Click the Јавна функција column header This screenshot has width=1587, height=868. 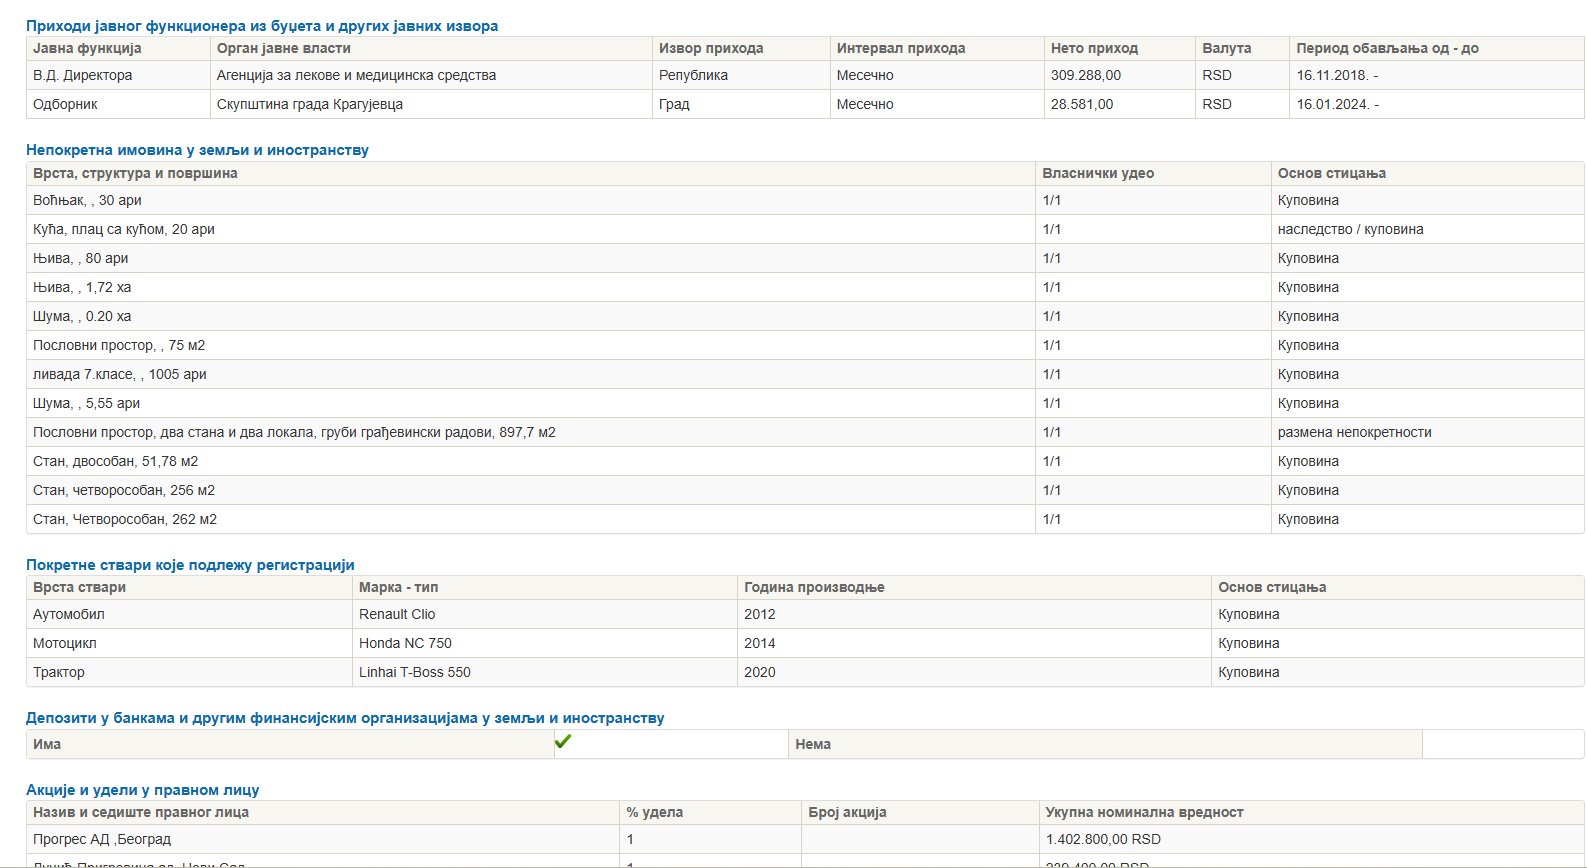coord(87,48)
